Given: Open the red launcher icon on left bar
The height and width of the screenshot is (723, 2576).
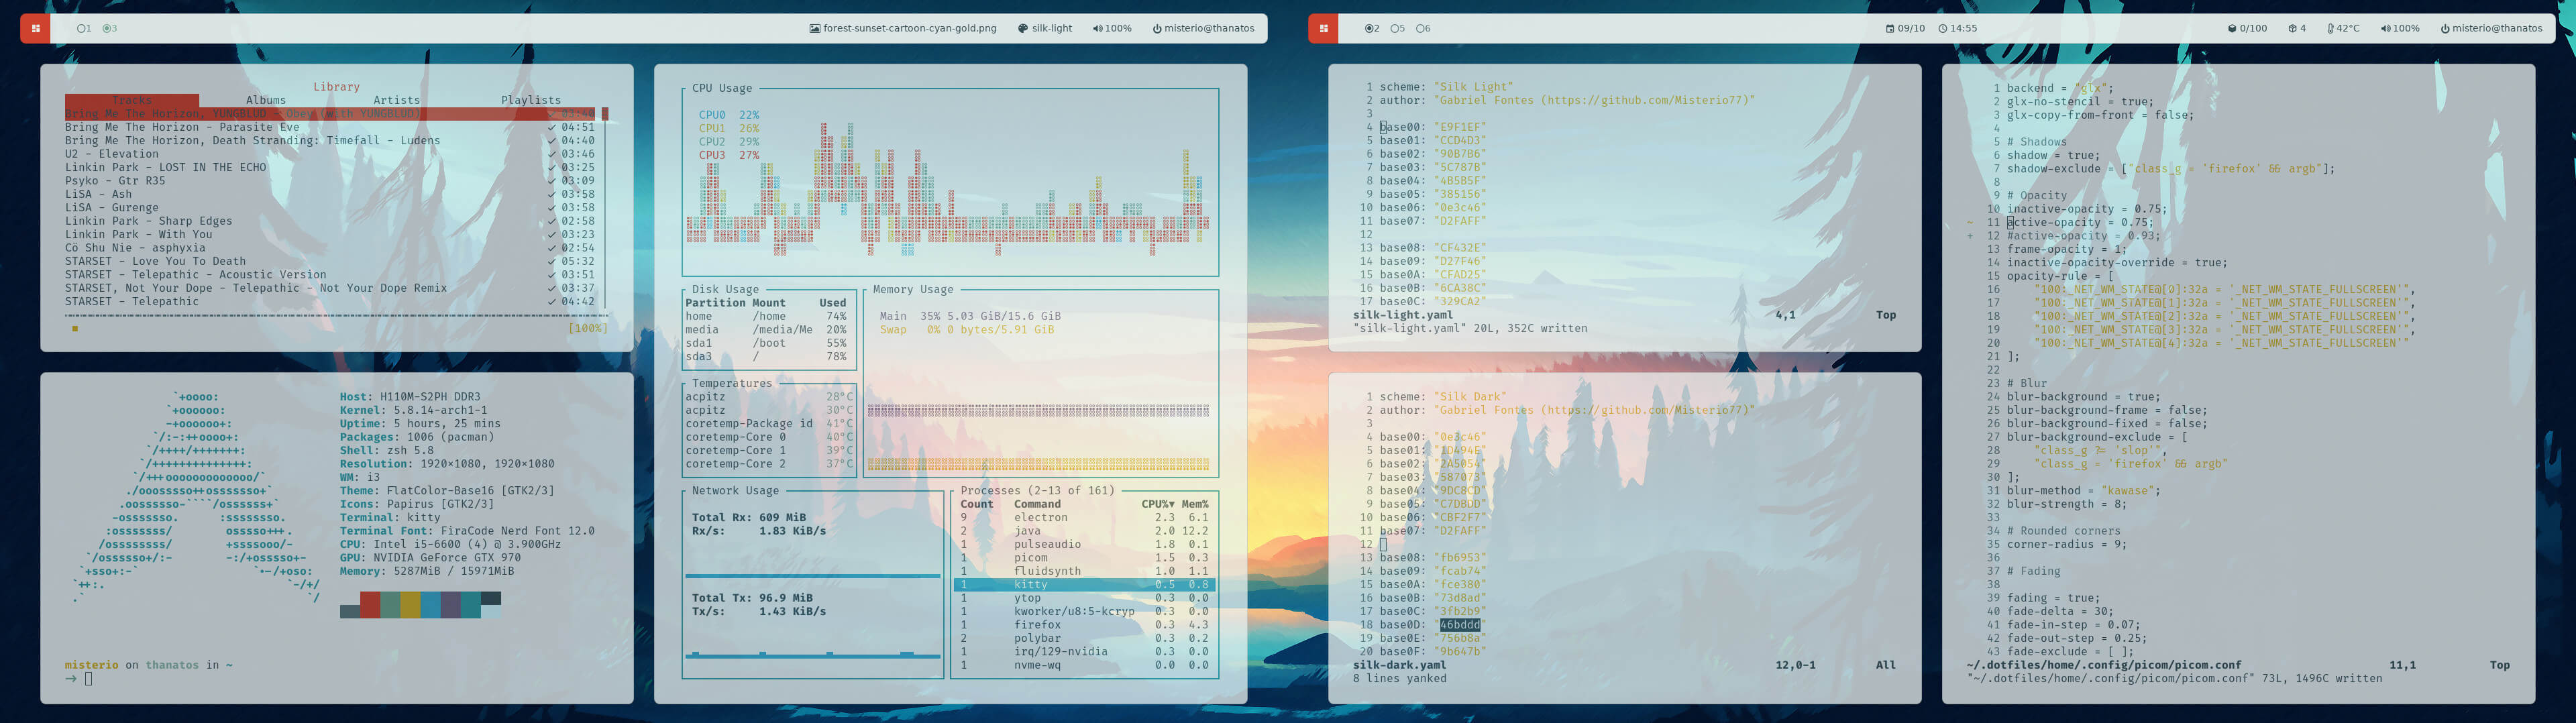Looking at the screenshot, I should click(x=35, y=28).
